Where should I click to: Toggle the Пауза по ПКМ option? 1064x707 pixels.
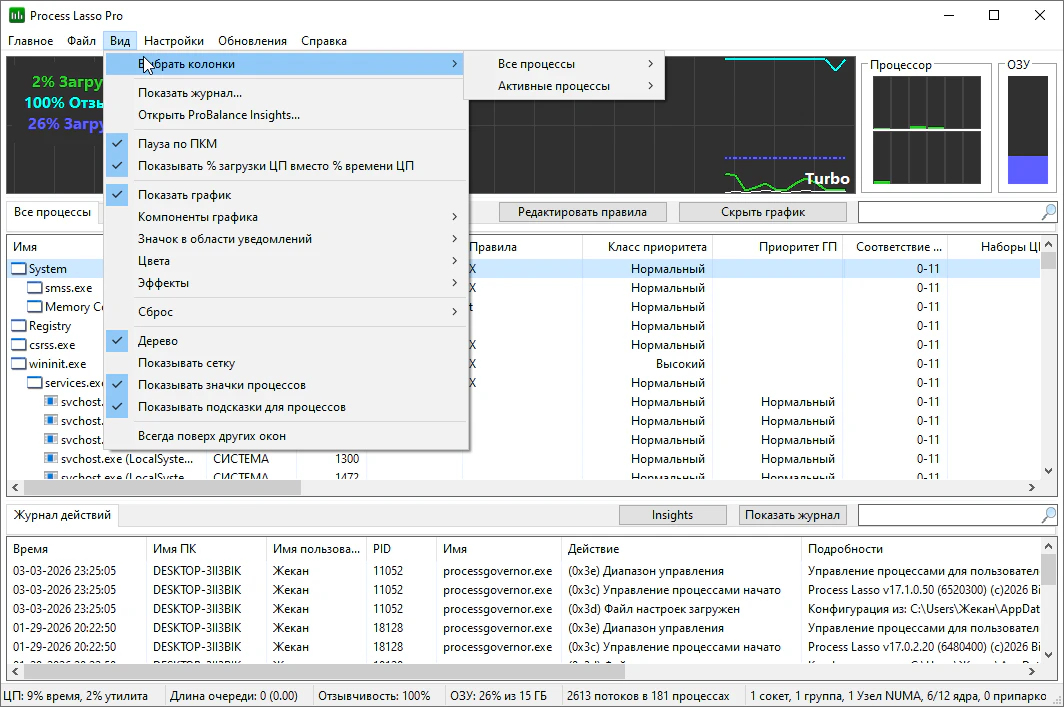(177, 144)
